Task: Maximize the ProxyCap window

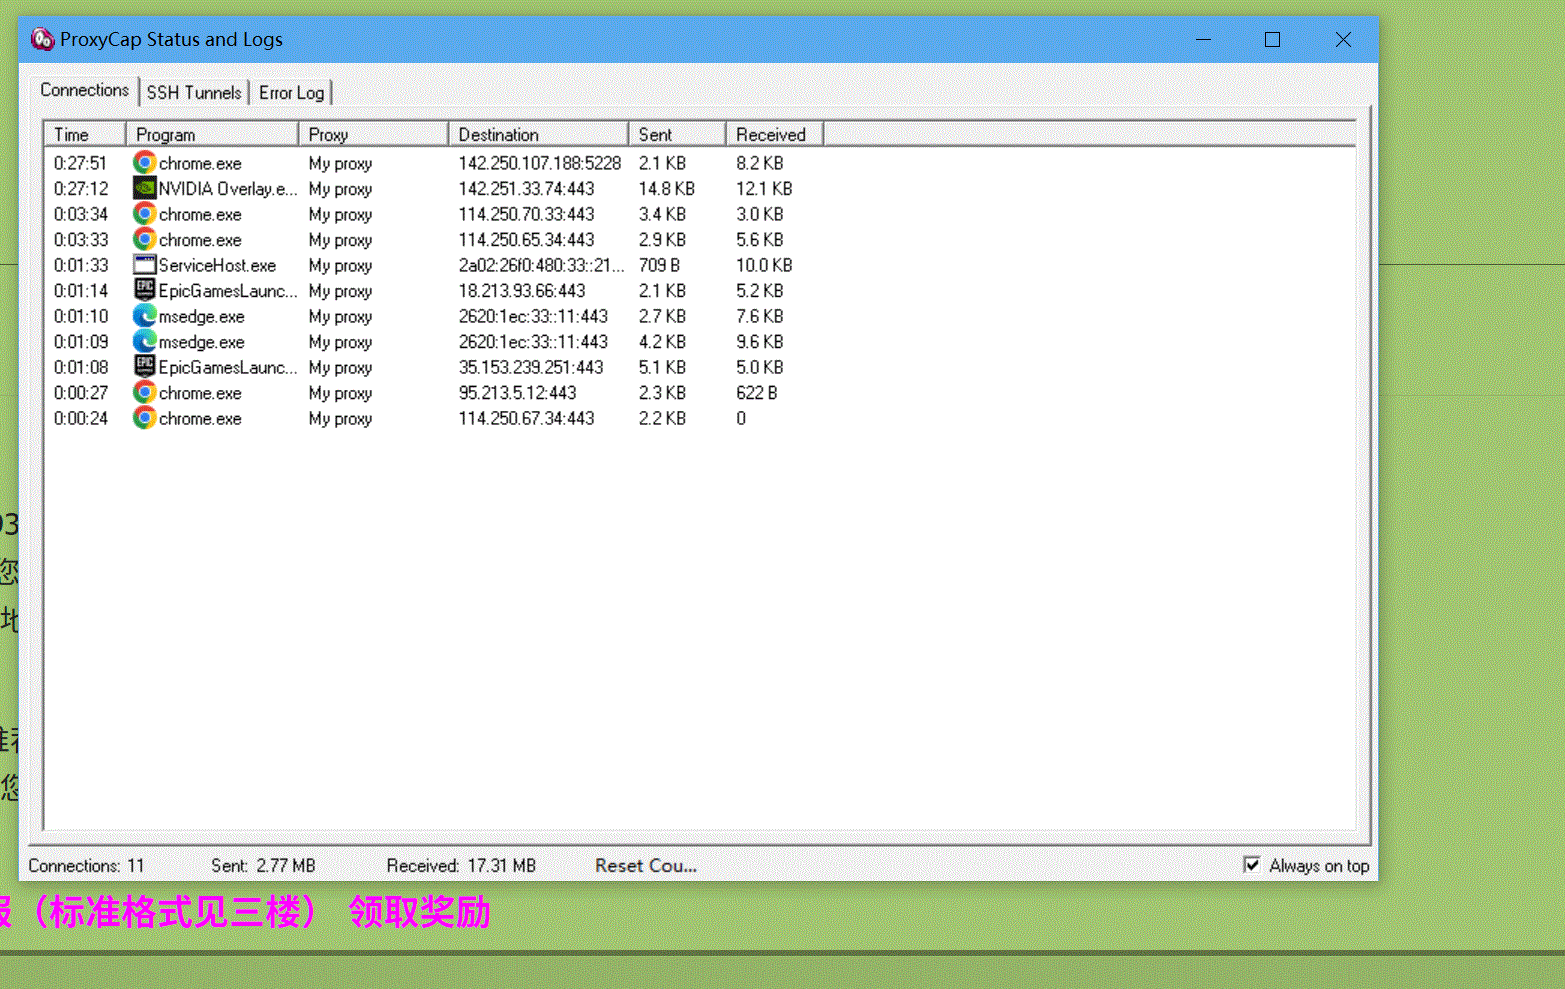Action: pyautogui.click(x=1272, y=40)
